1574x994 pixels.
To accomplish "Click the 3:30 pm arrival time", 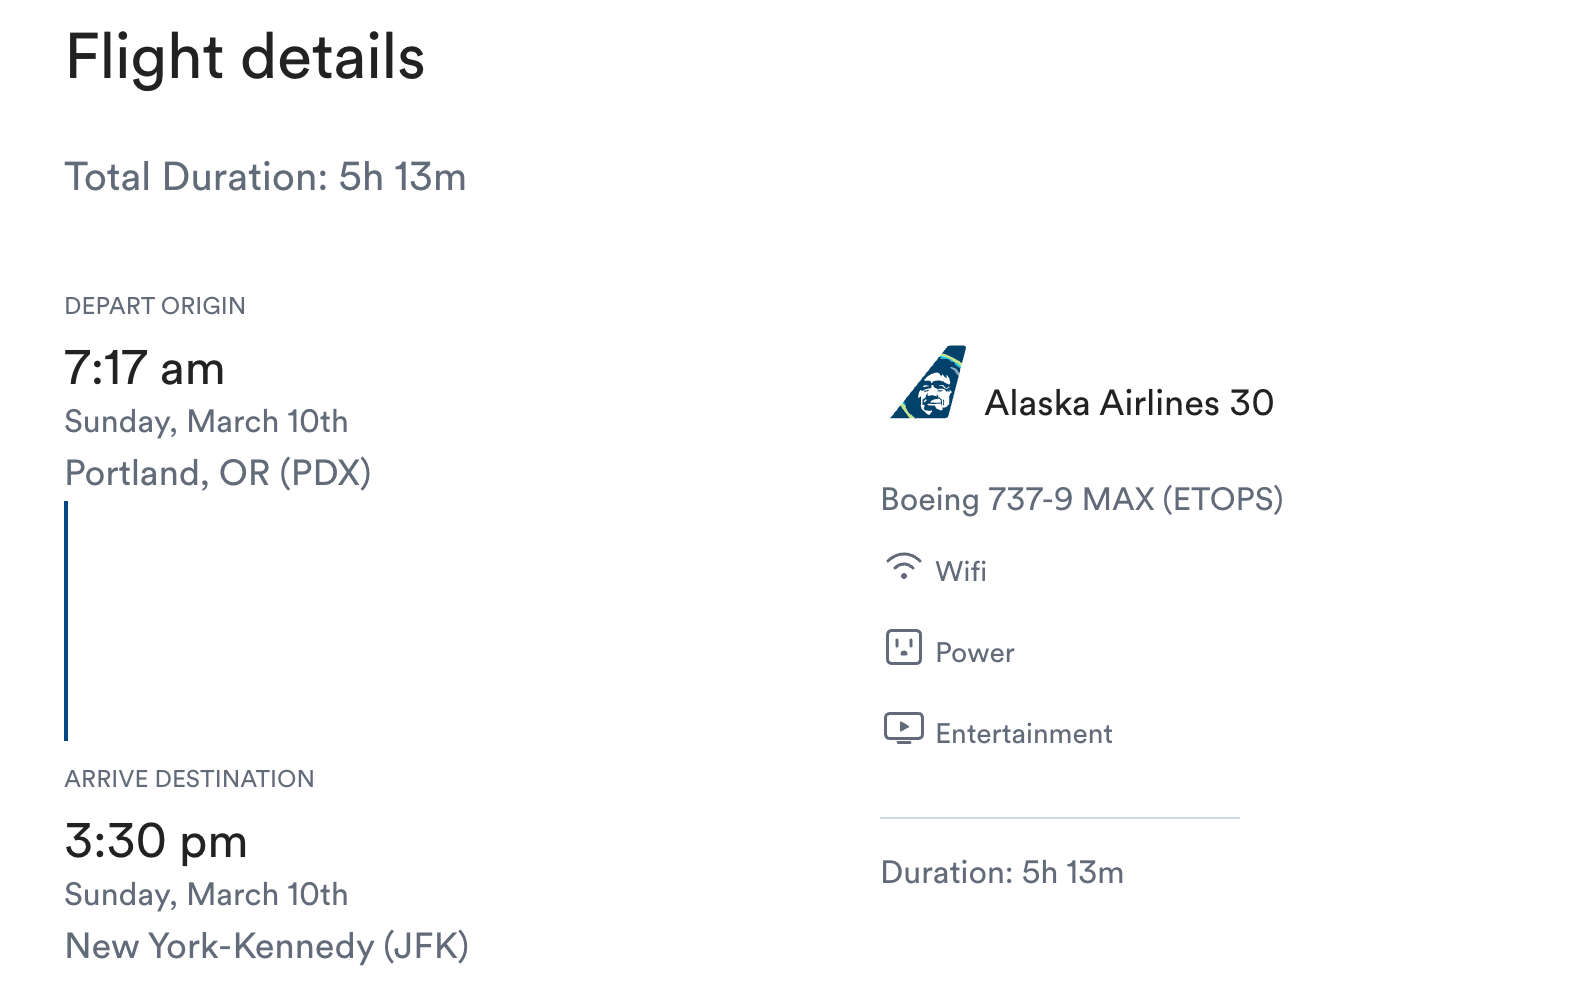I will coord(155,841).
